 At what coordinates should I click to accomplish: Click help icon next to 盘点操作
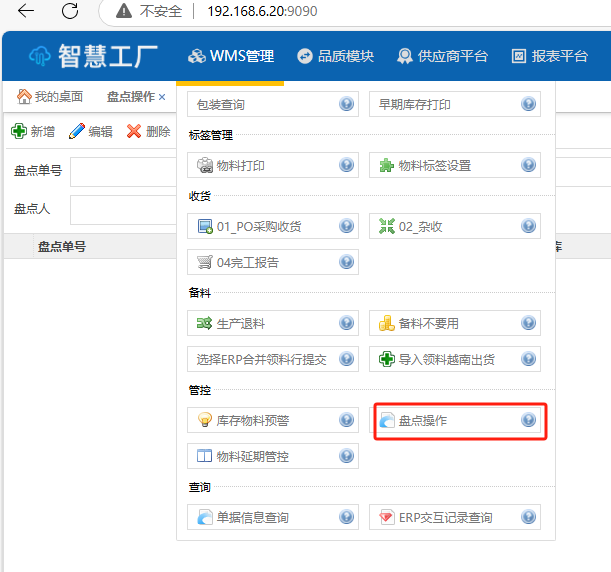(529, 421)
